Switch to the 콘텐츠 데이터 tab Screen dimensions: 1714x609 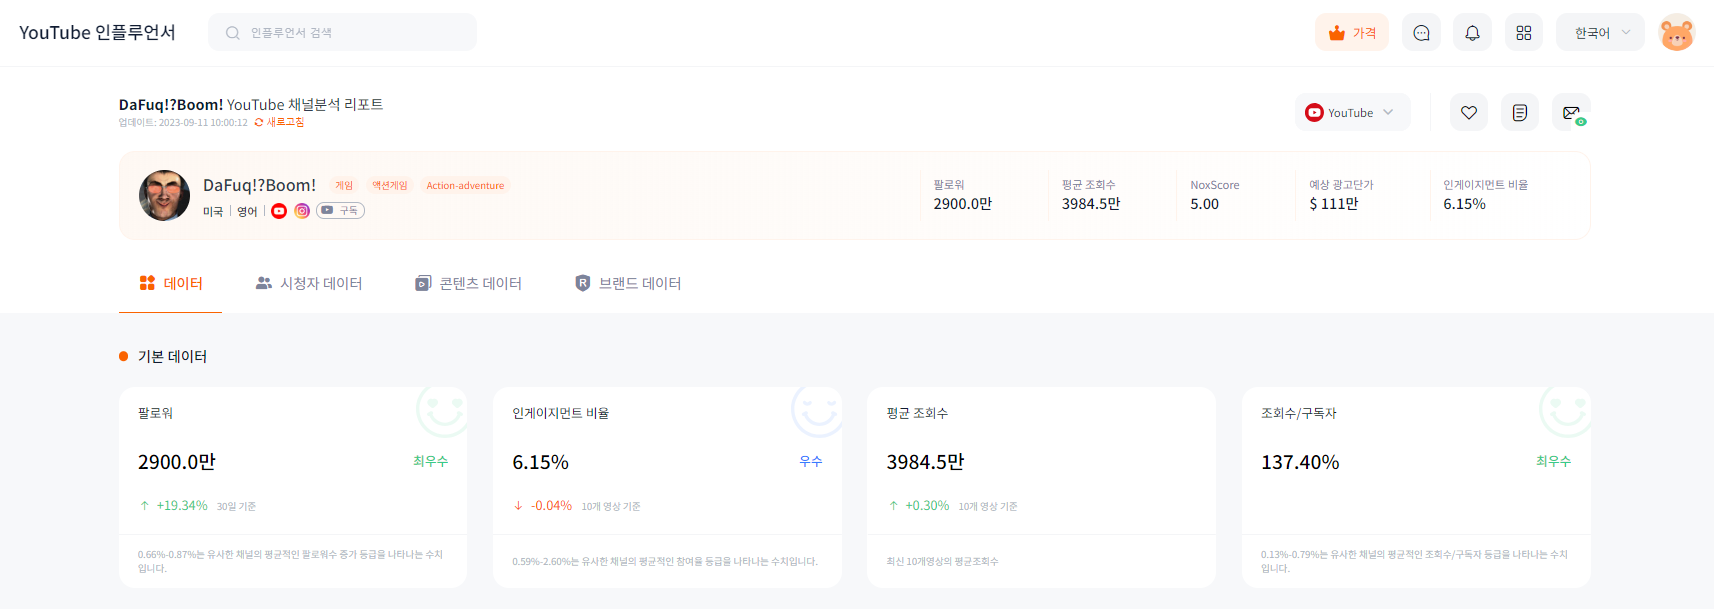click(x=468, y=283)
